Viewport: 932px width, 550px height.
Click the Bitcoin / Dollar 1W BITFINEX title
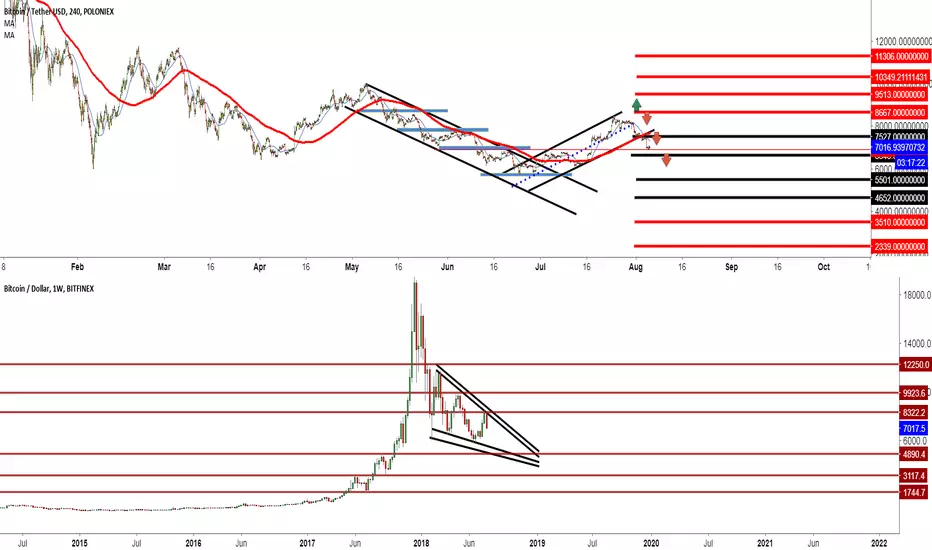(x=49, y=289)
